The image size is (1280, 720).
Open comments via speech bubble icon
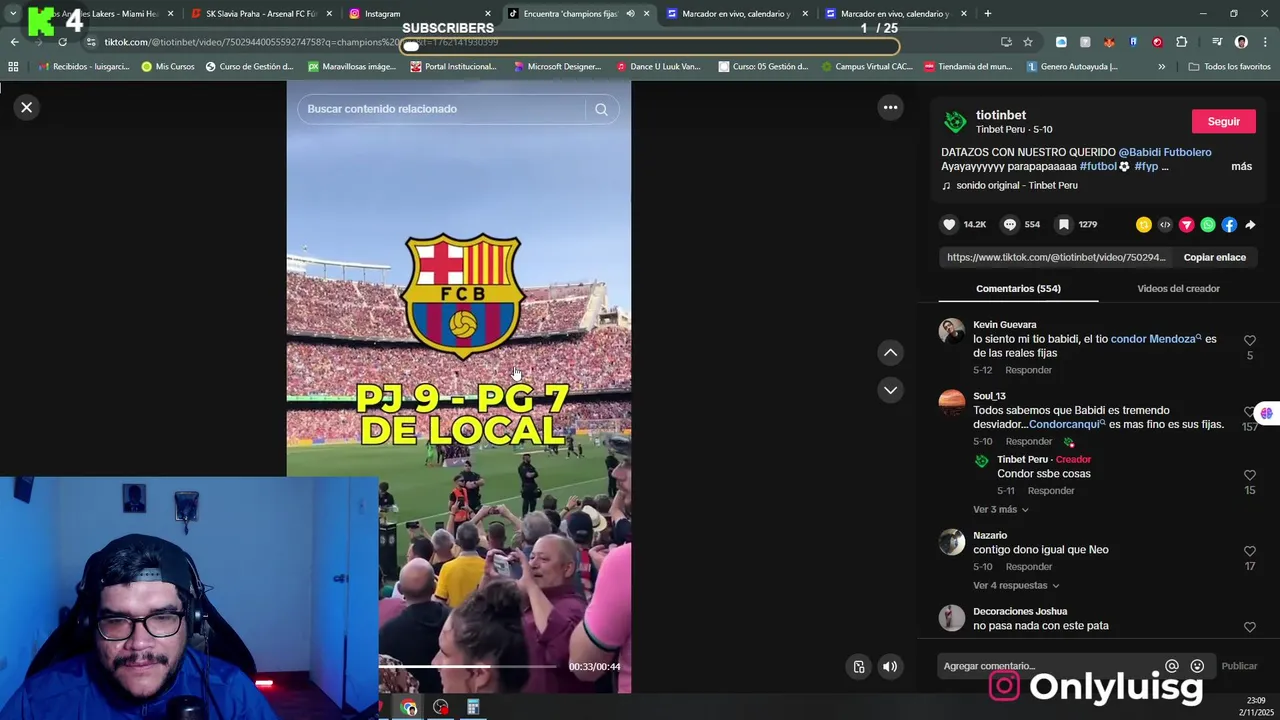pos(1010,225)
